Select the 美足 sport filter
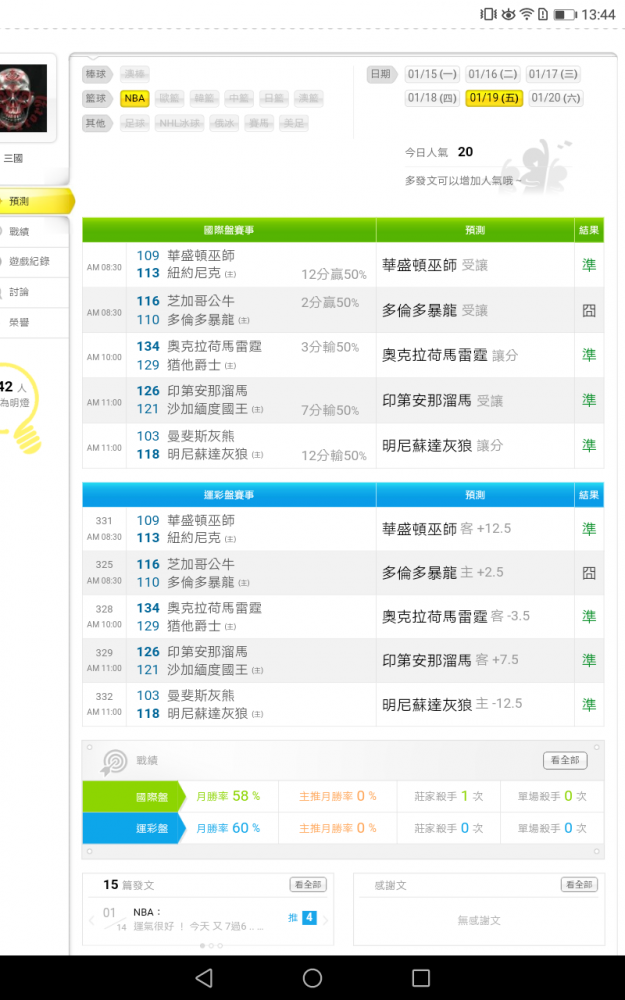Viewport: 625px width, 1000px height. click(x=294, y=123)
